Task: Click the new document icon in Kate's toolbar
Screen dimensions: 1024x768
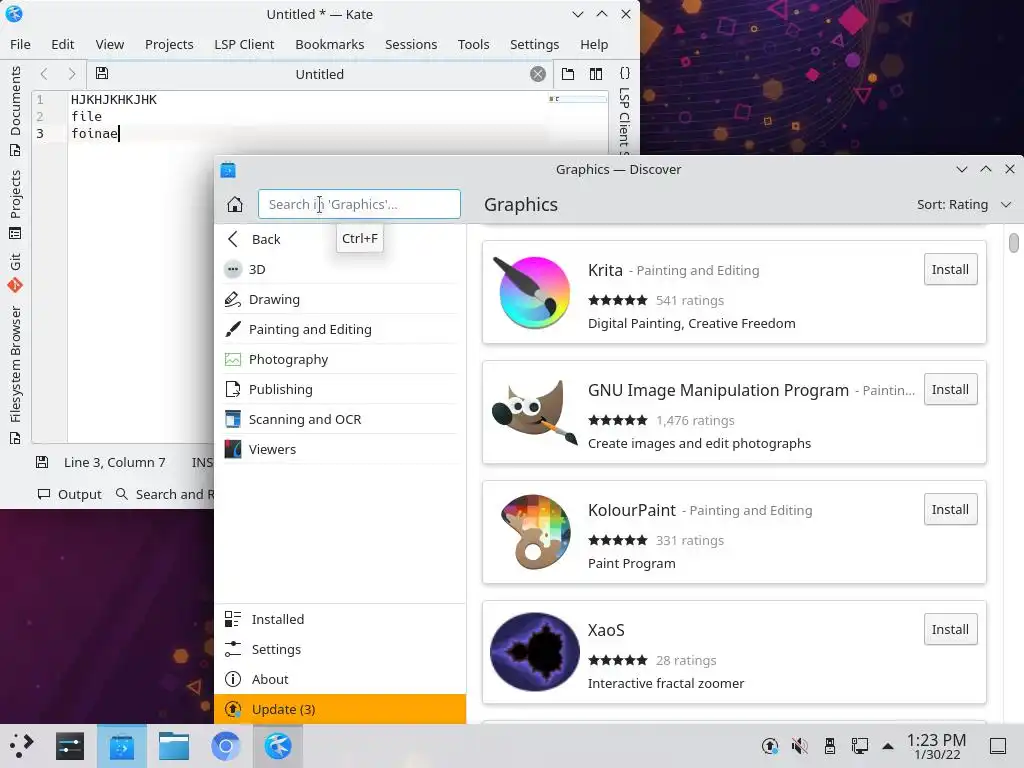Action: point(568,74)
